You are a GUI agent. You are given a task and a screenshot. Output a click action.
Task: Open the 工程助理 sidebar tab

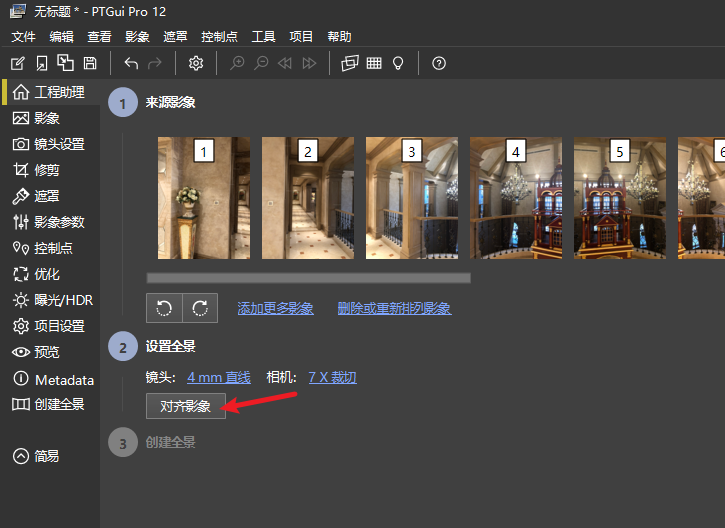(49, 92)
